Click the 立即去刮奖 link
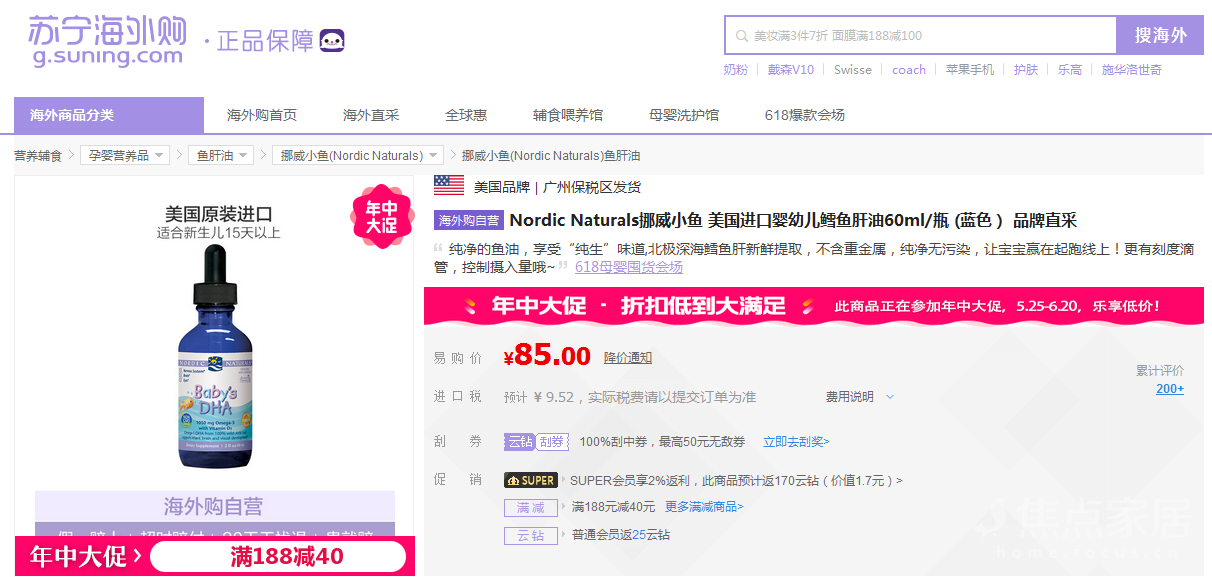Image resolution: width=1212 pixels, height=577 pixels. [796, 442]
